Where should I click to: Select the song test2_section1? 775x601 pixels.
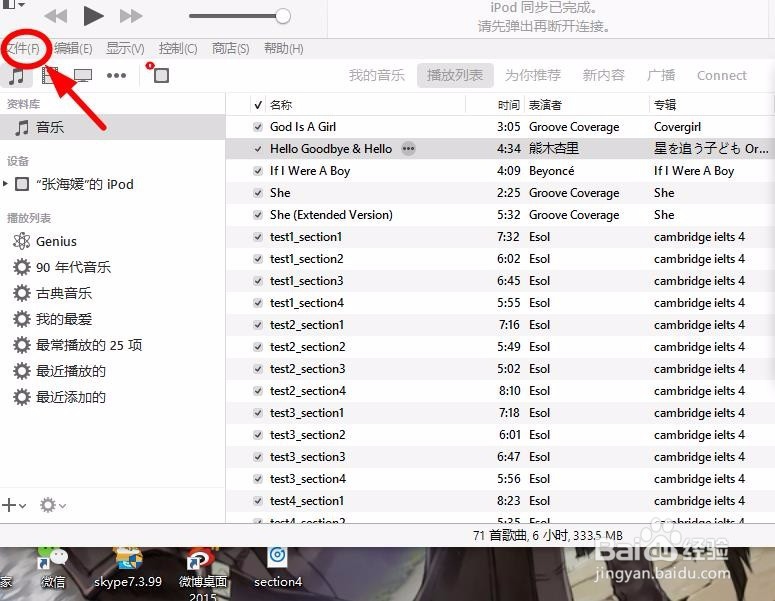point(306,325)
